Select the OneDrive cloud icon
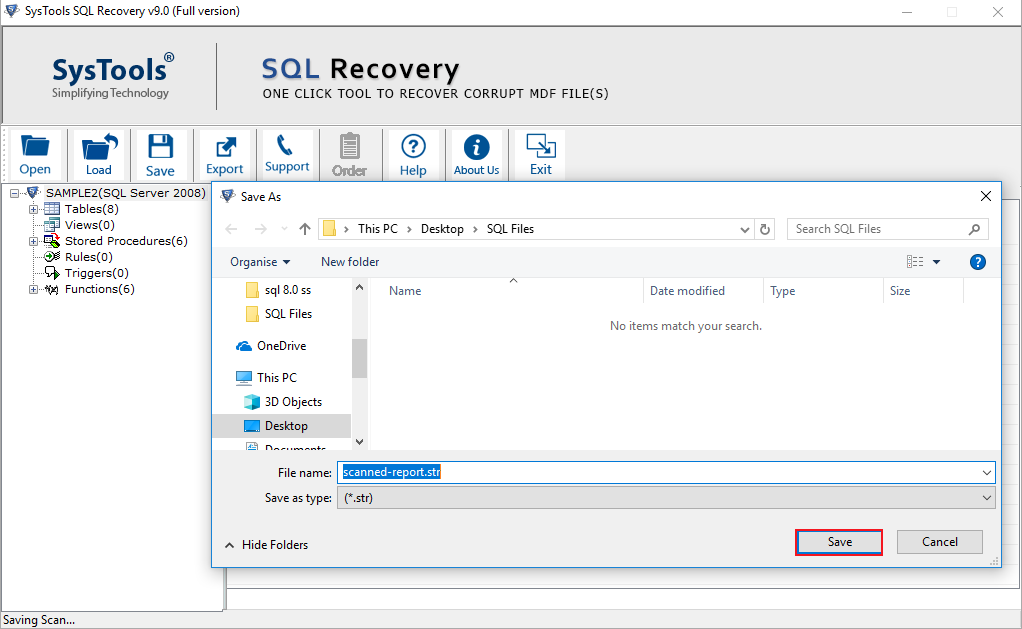 tap(244, 346)
